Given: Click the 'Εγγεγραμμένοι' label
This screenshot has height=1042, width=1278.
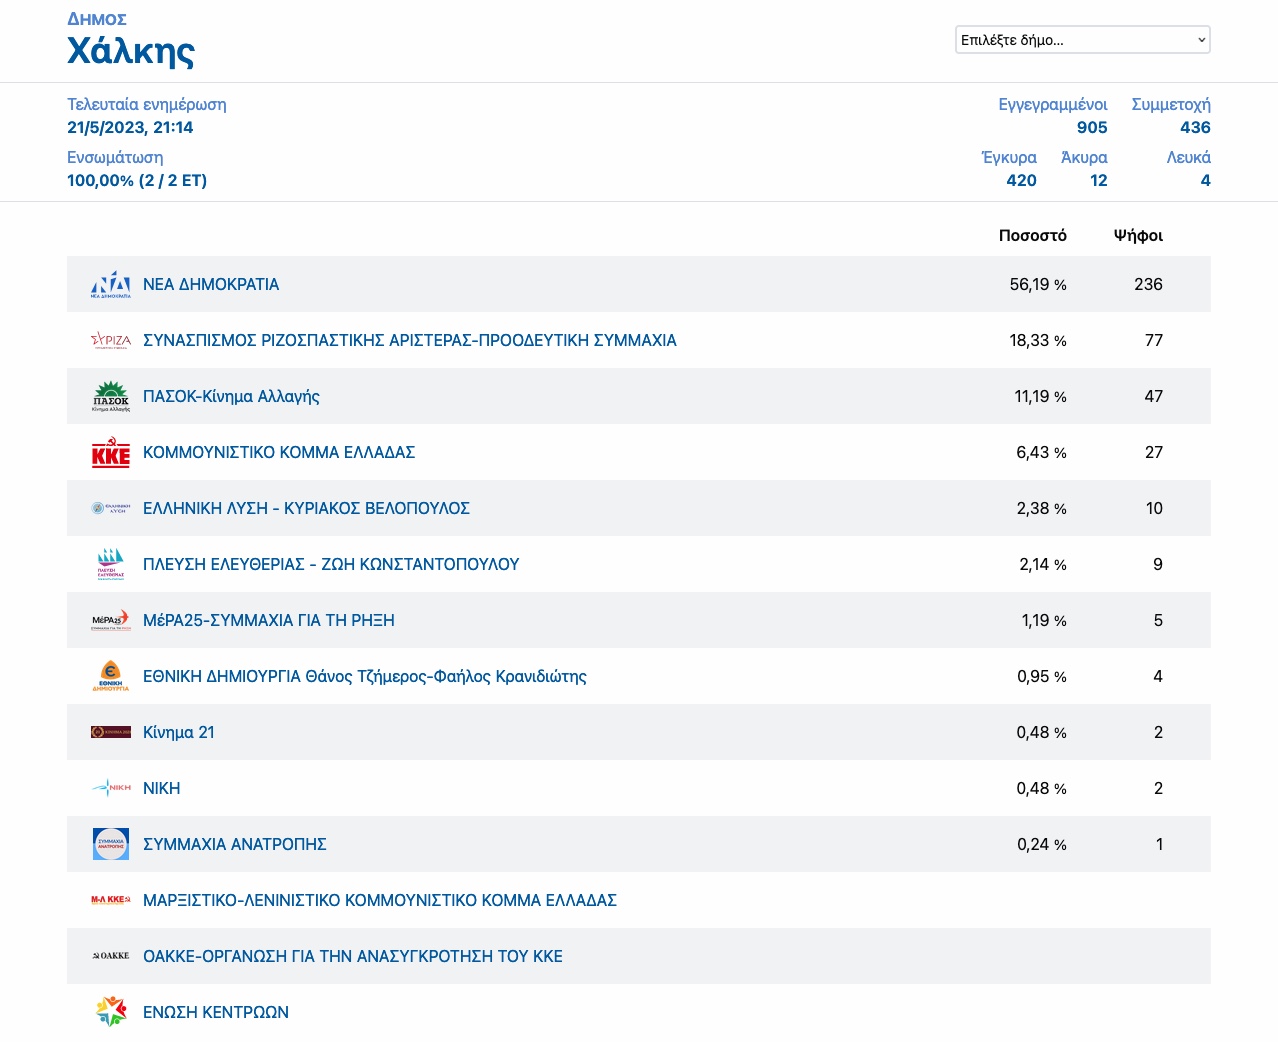Looking at the screenshot, I should pos(1053,104).
